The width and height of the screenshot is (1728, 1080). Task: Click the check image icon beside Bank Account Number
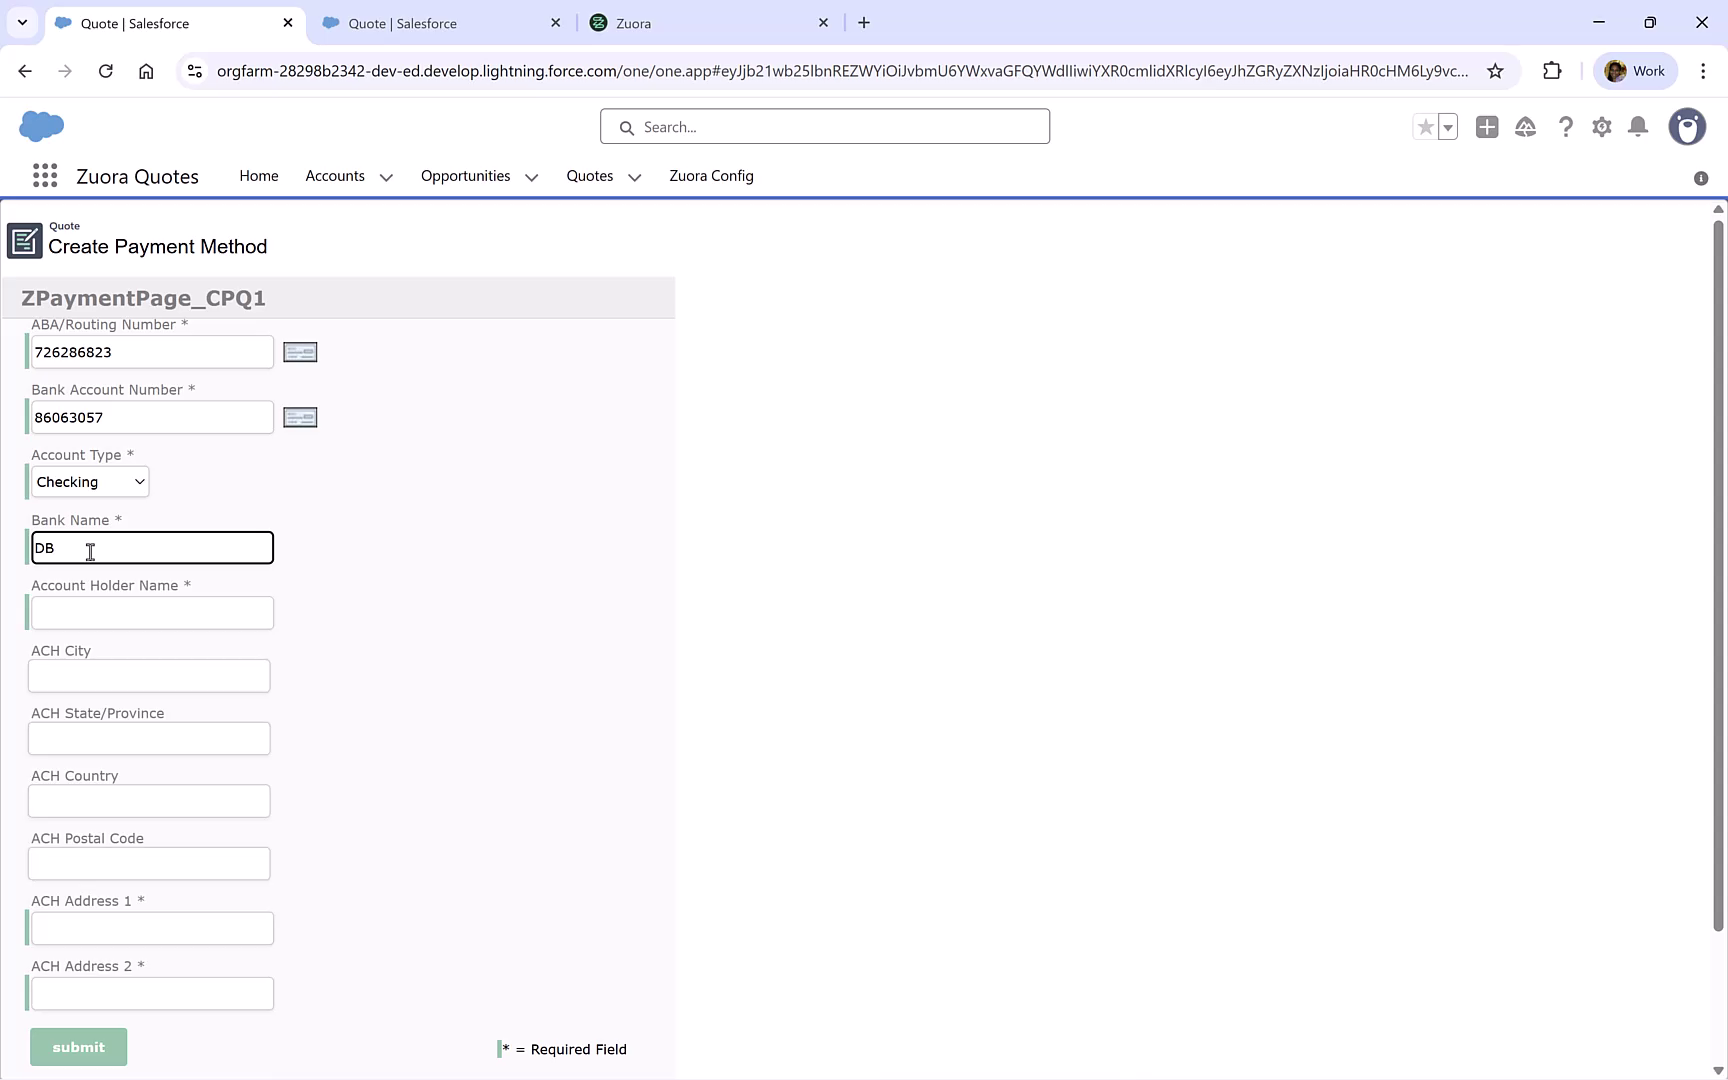(300, 417)
